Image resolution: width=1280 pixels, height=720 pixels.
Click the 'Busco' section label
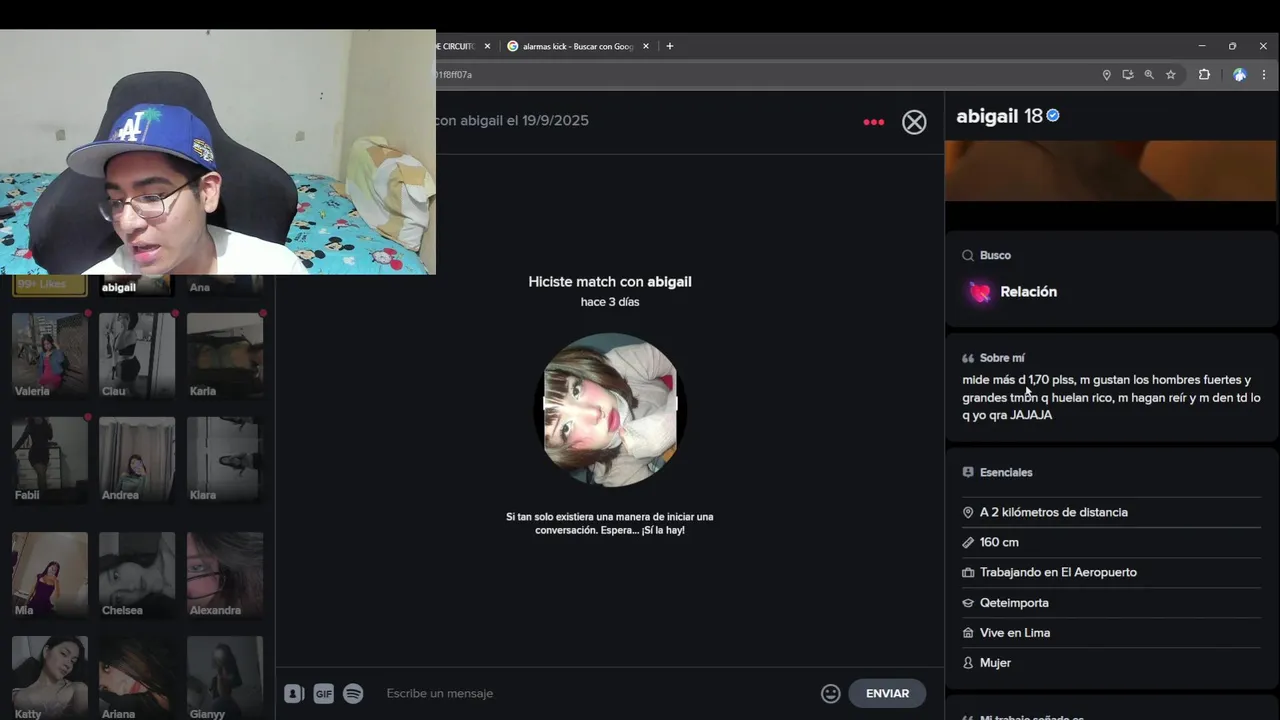(x=995, y=255)
